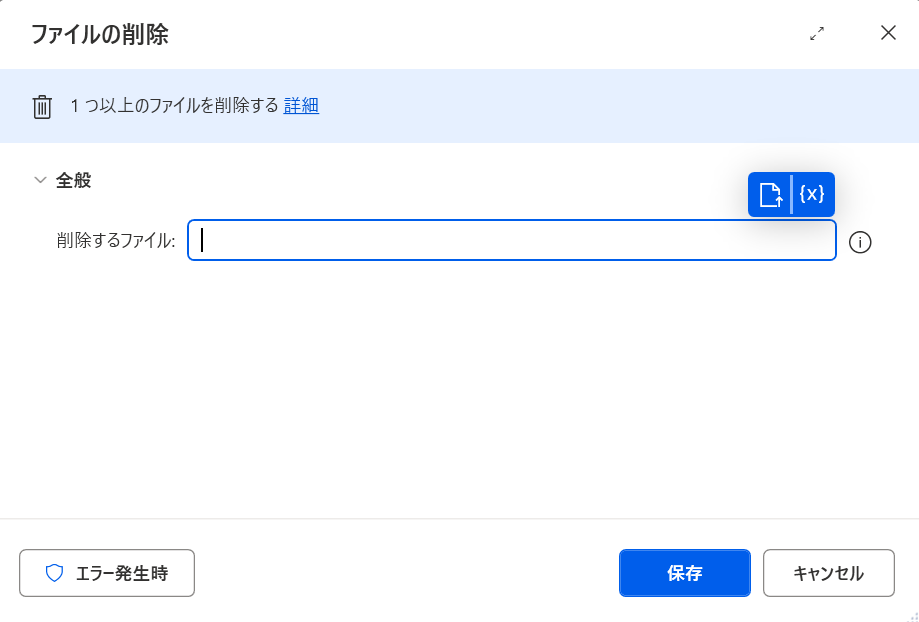Click the empty area below the input field
The height and width of the screenshot is (622, 919).
[x=459, y=389]
